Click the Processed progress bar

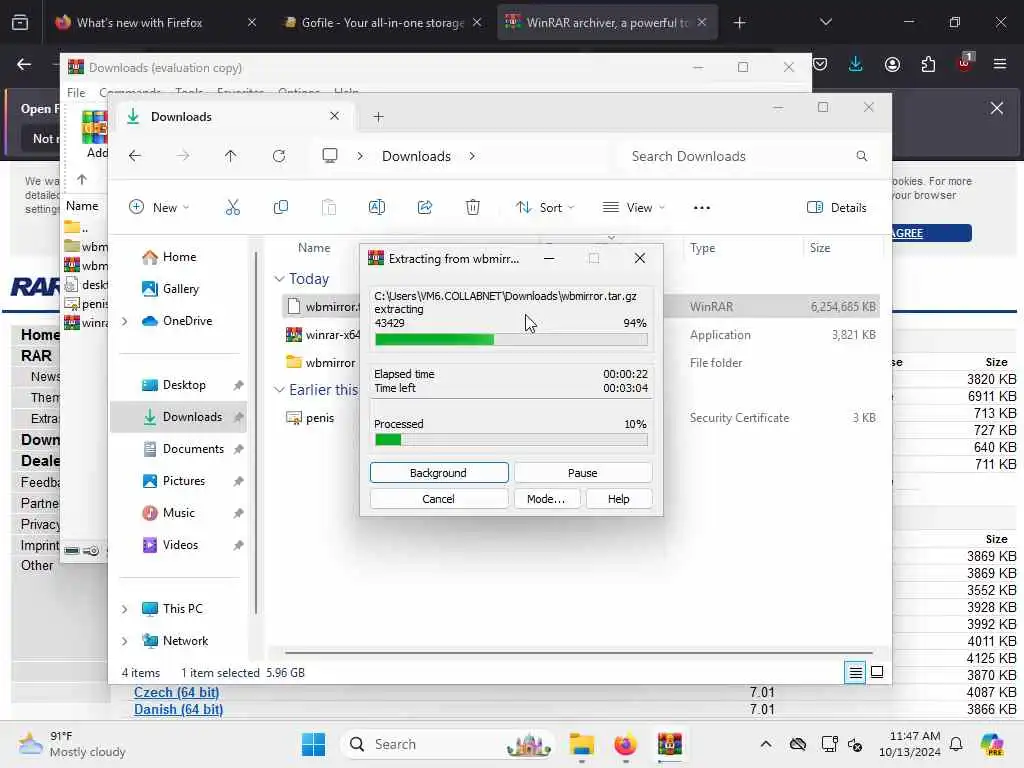coord(511,440)
